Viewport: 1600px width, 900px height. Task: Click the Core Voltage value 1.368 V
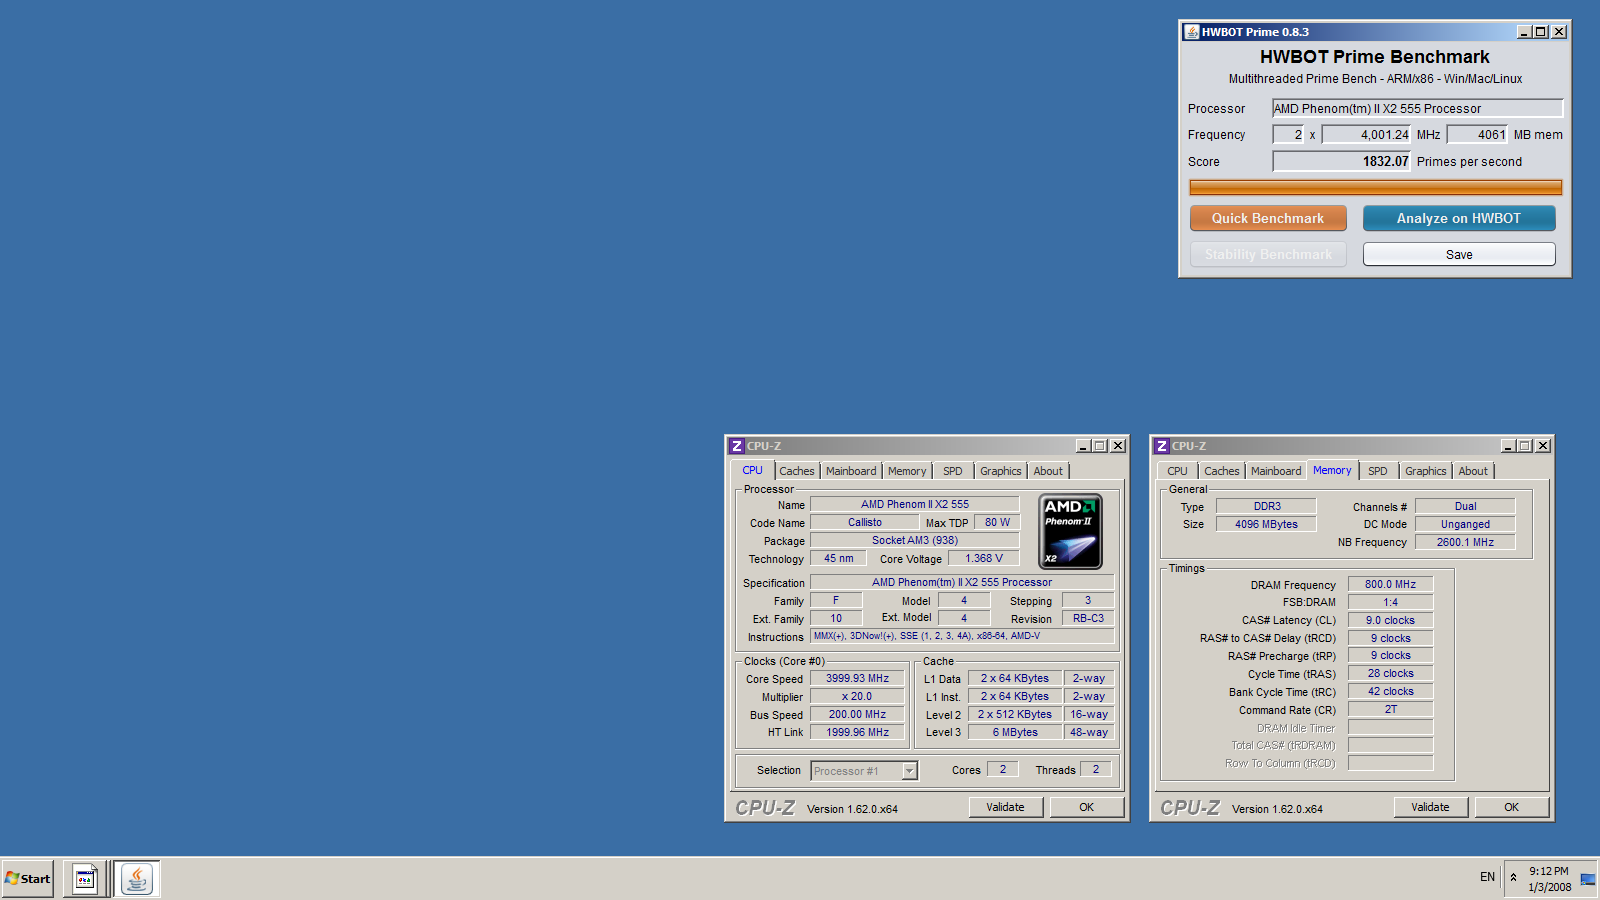[984, 558]
